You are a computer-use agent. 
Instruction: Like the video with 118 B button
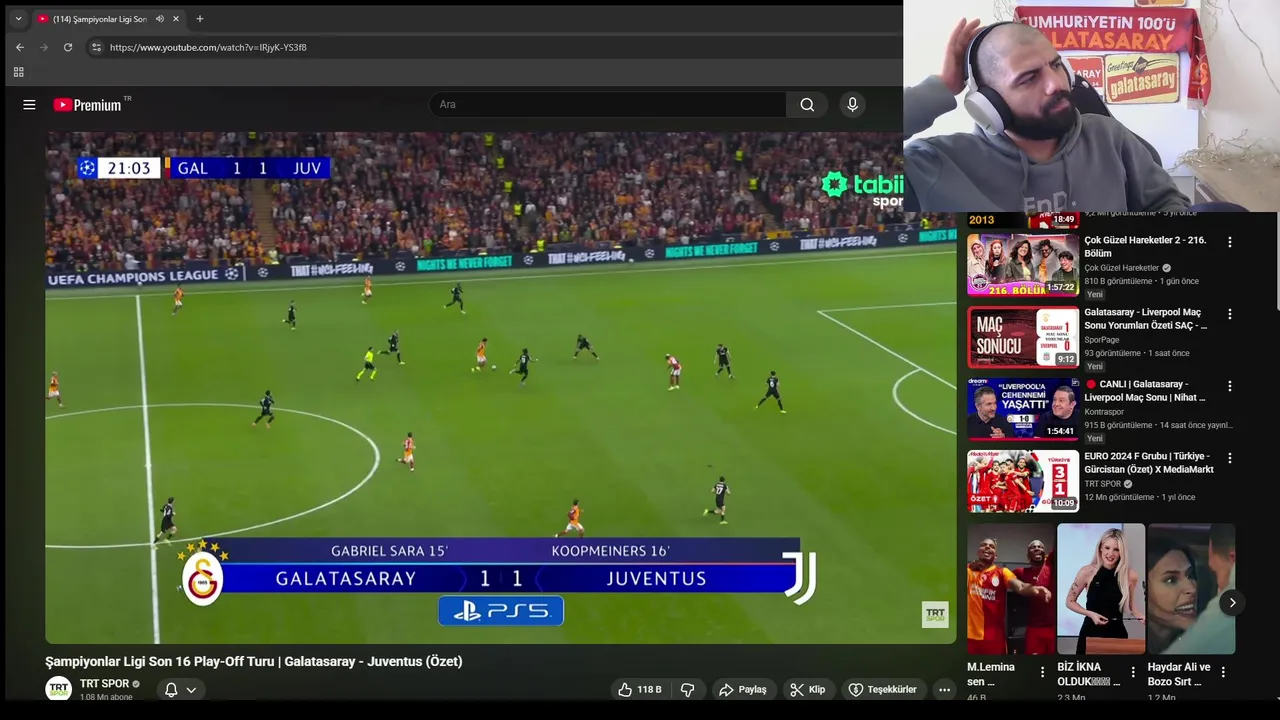click(x=639, y=690)
